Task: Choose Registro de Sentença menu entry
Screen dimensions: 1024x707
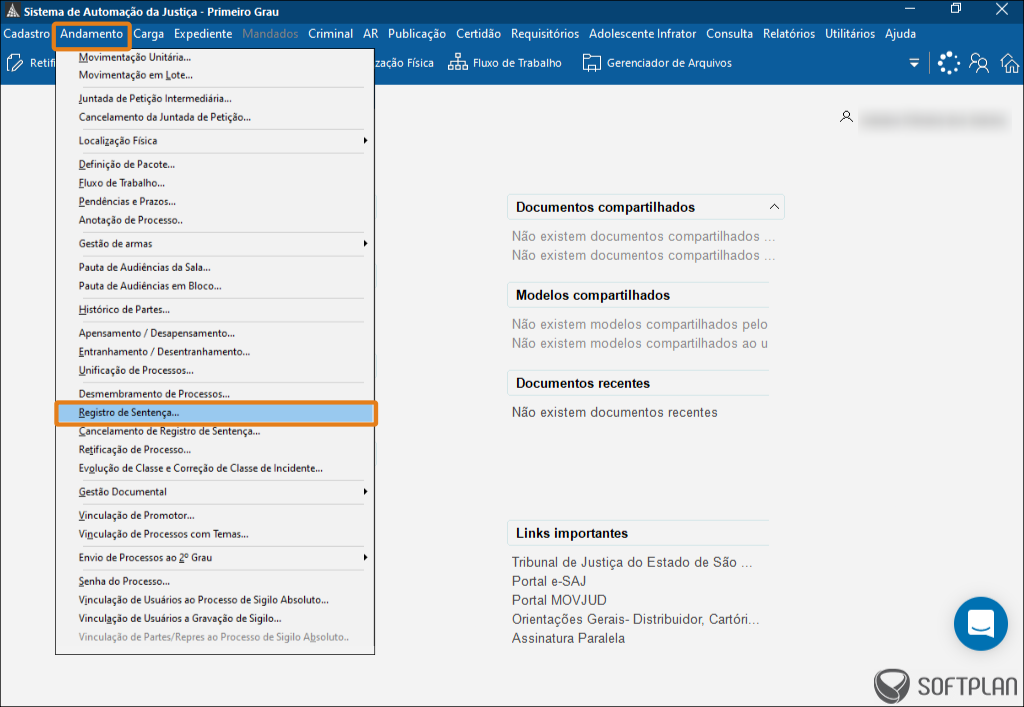Action: (x=216, y=413)
